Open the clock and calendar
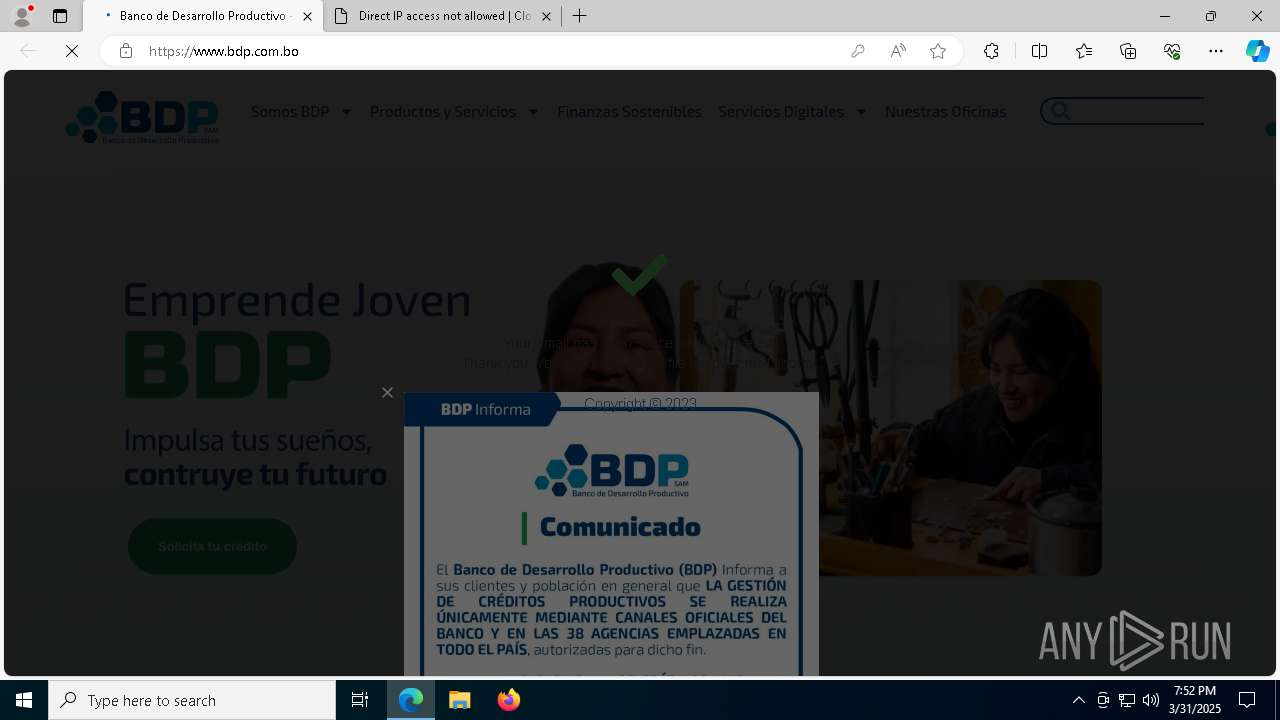This screenshot has width=1280, height=720. click(1197, 700)
